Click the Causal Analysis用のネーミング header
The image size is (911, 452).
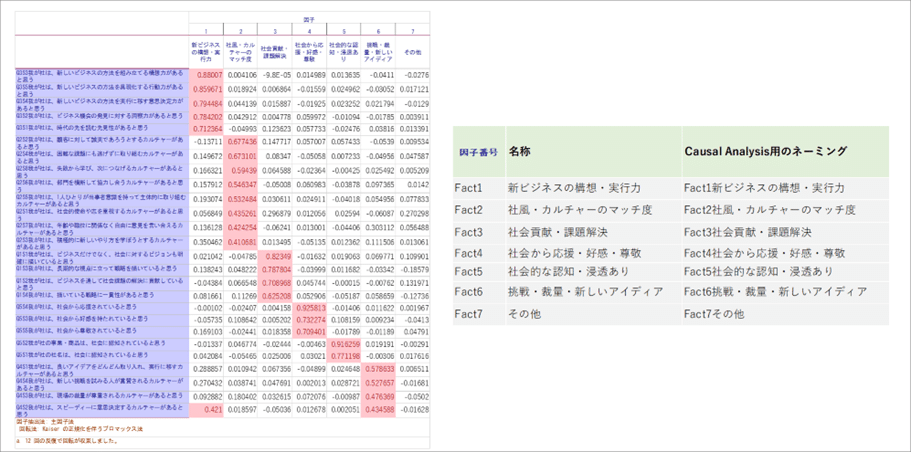tap(765, 149)
